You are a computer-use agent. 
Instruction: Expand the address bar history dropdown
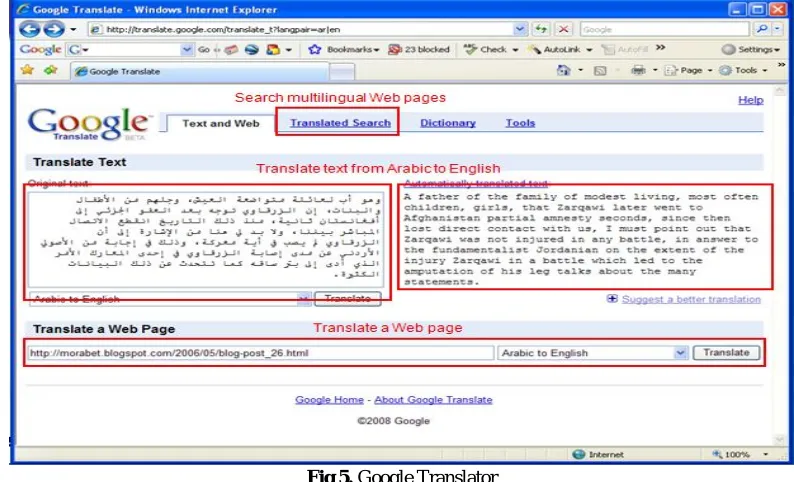520,29
